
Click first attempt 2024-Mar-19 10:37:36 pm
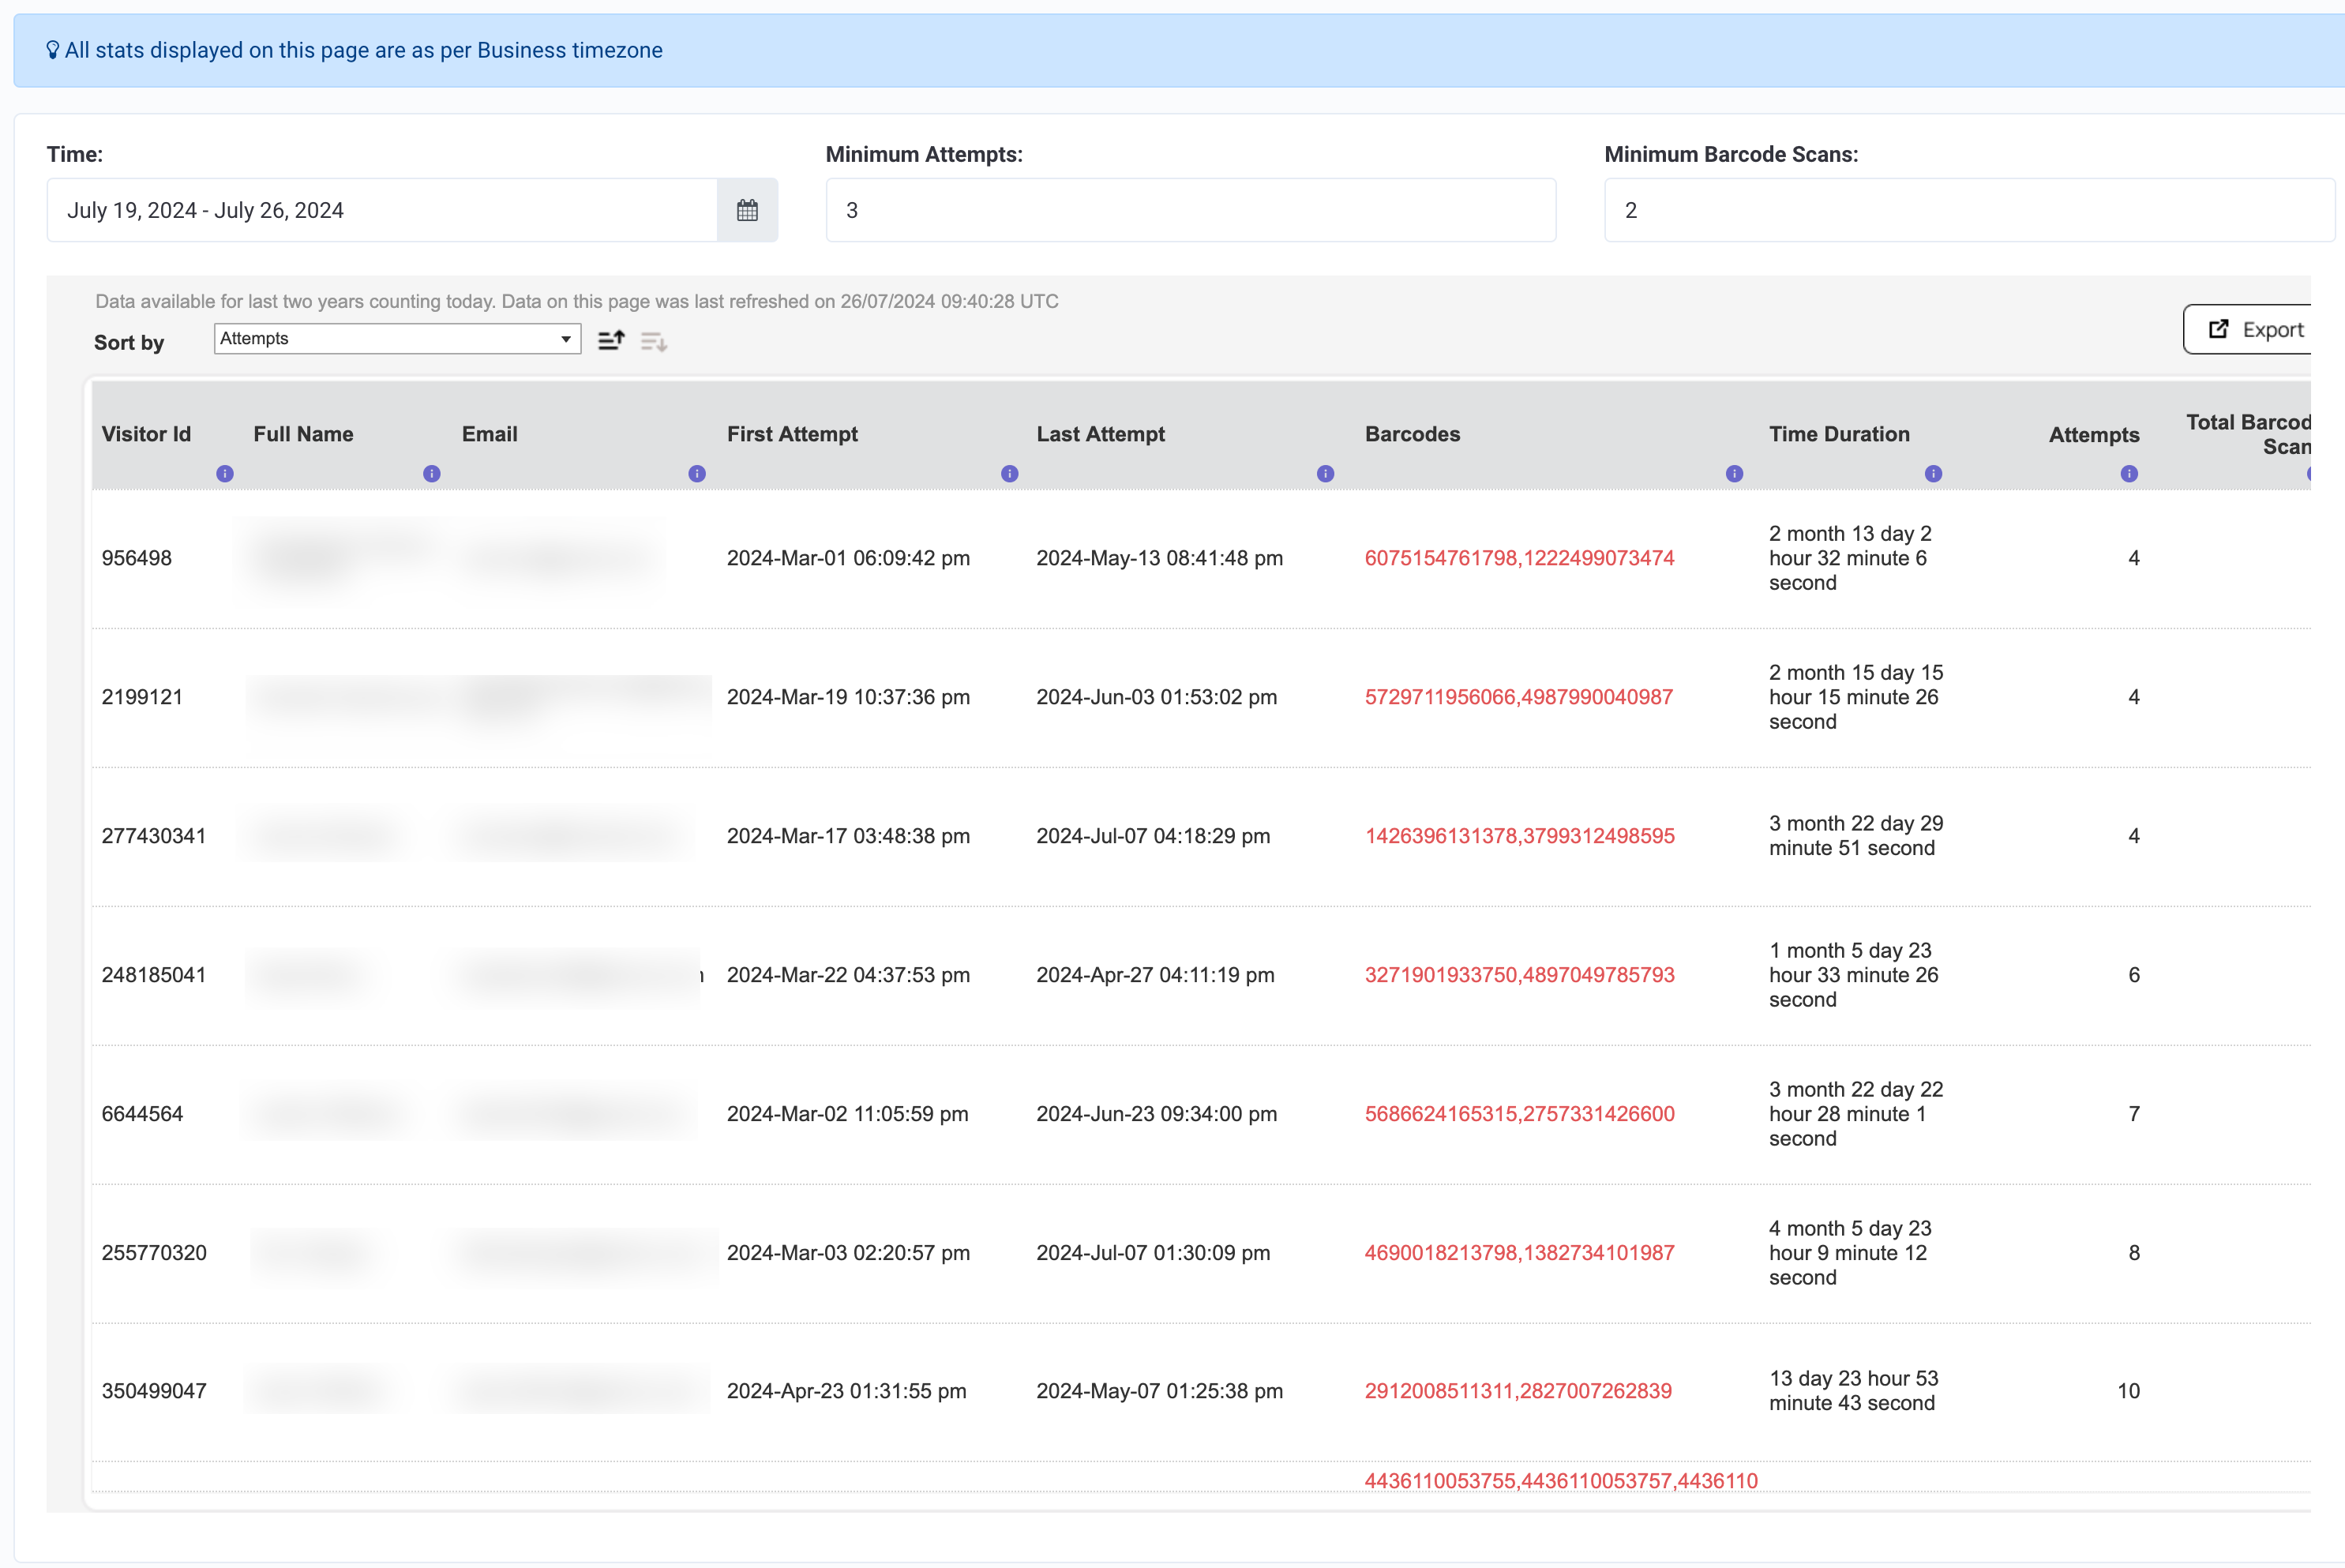pos(848,697)
